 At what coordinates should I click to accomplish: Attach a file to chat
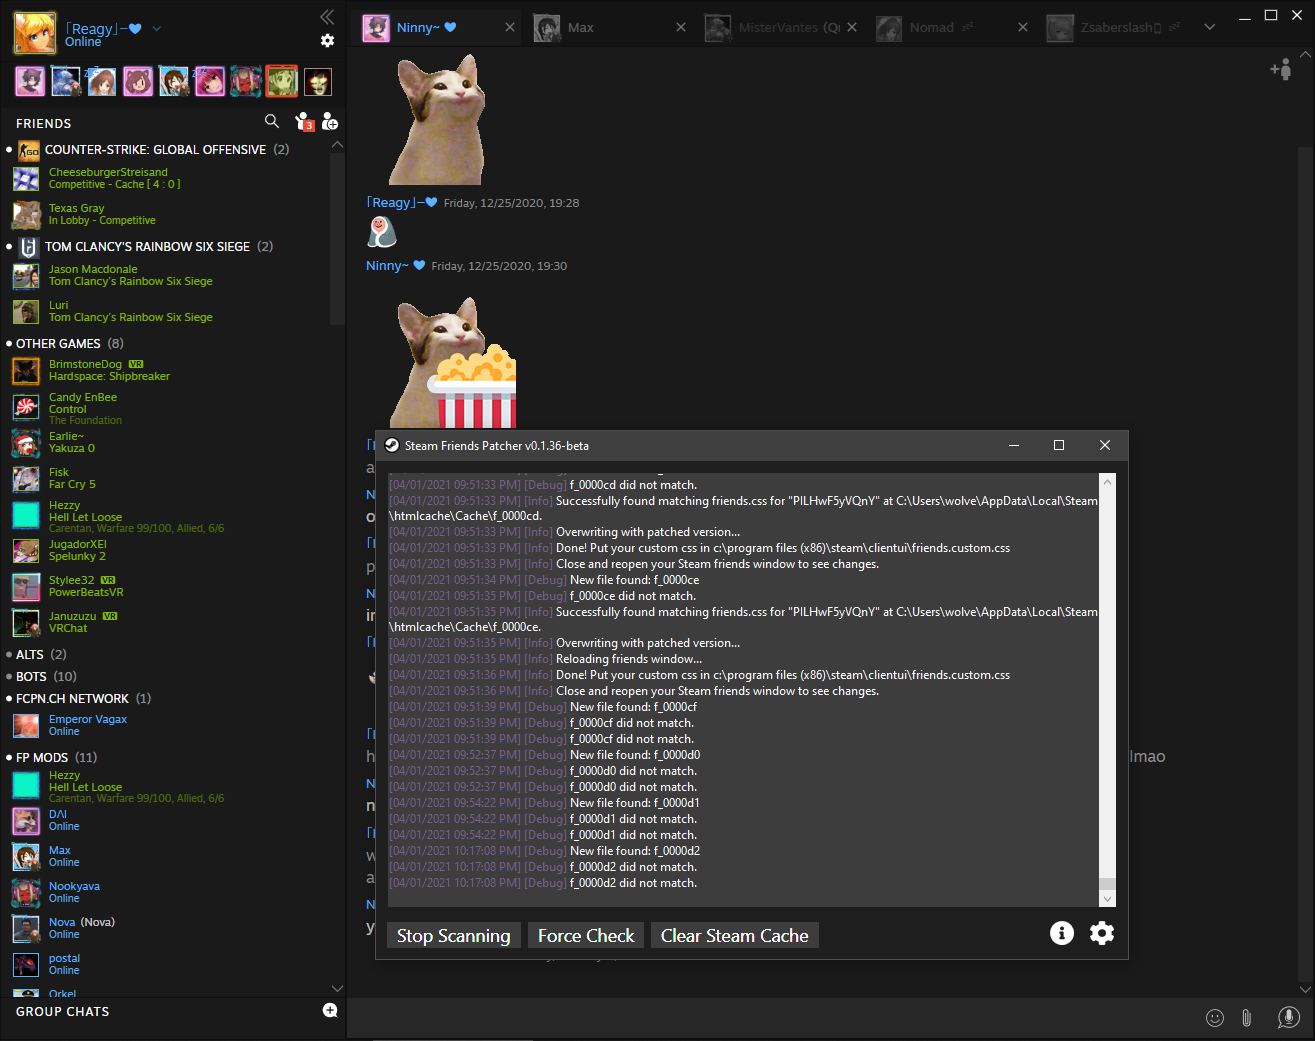(1247, 1018)
